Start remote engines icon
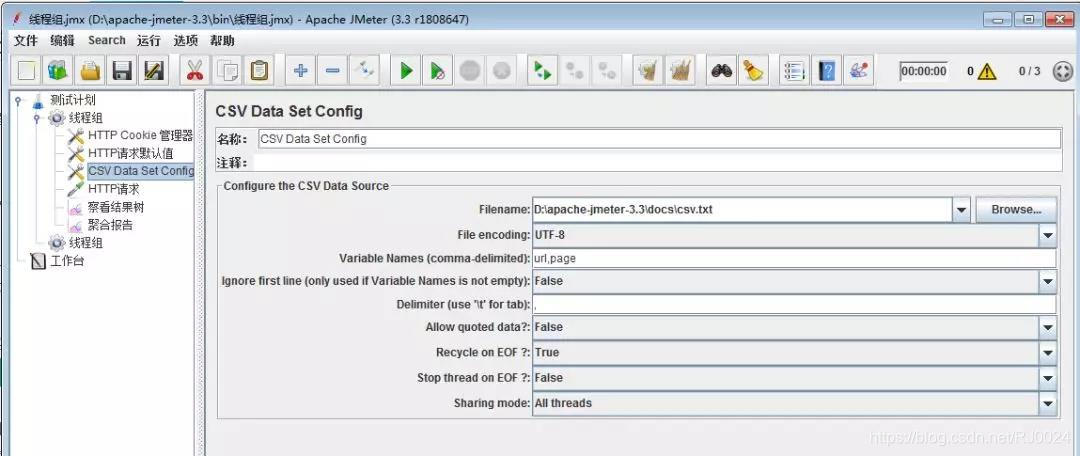 [543, 71]
